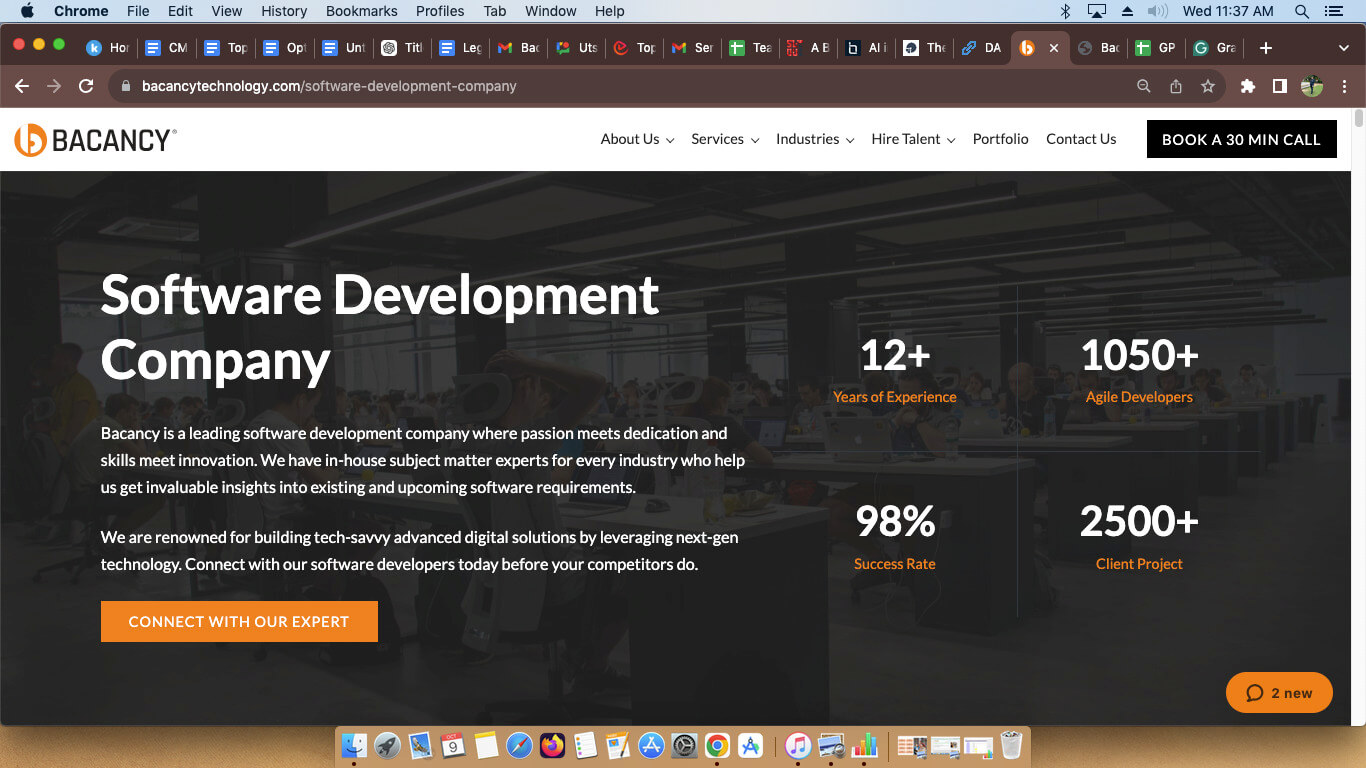Open Spotlight search in the menu bar
The image size is (1366, 768).
pyautogui.click(x=1300, y=11)
